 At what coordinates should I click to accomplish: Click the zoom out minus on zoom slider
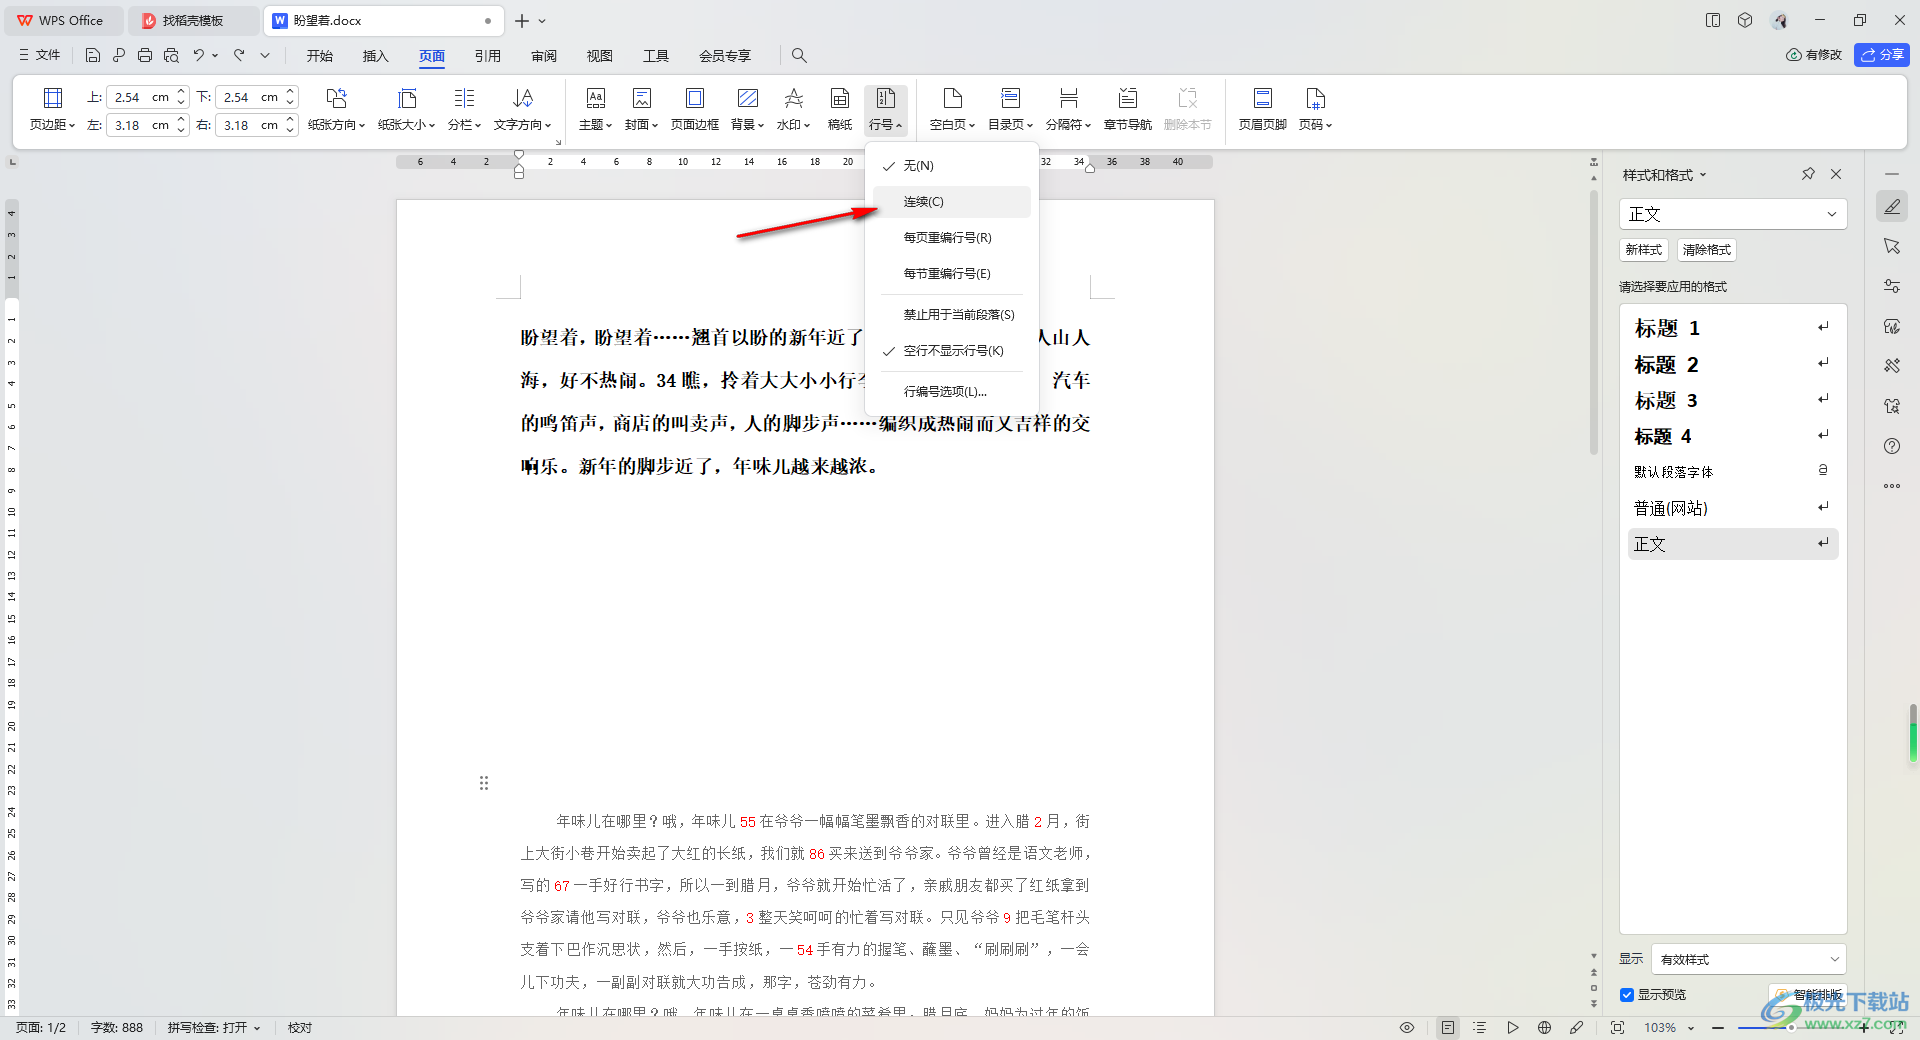click(1718, 1027)
